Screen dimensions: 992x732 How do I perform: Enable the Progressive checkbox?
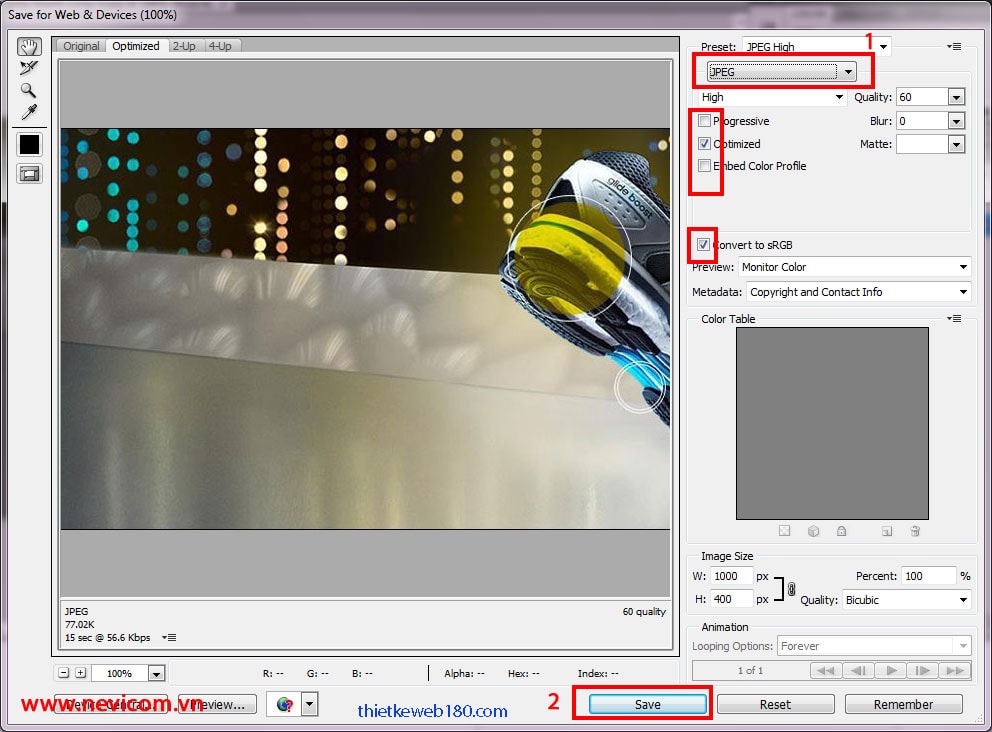pyautogui.click(x=705, y=121)
